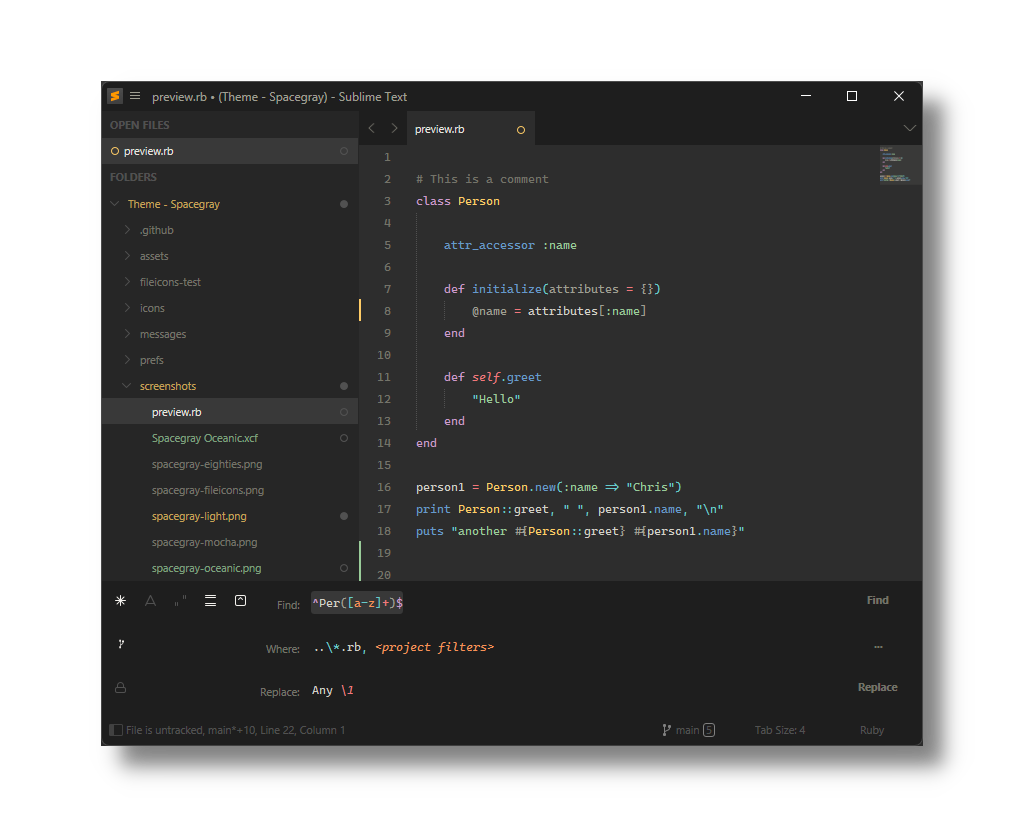Image resolution: width=1024 pixels, height=828 pixels.
Task: Toggle show context lines option
Action: click(x=210, y=601)
